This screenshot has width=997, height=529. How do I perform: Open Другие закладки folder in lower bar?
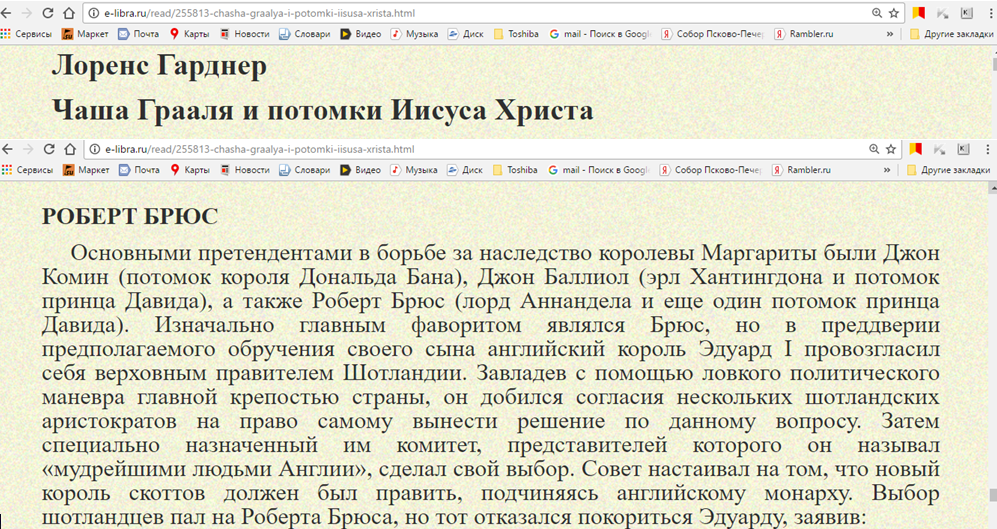(949, 170)
